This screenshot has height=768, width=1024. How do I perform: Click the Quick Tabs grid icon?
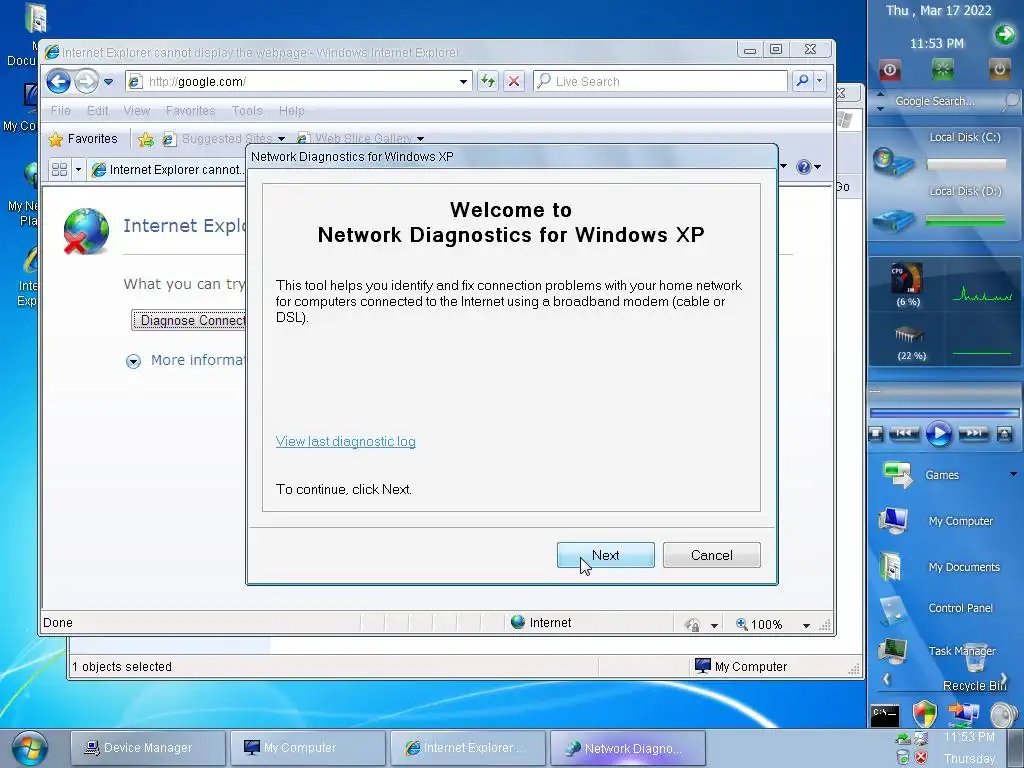[59, 170]
